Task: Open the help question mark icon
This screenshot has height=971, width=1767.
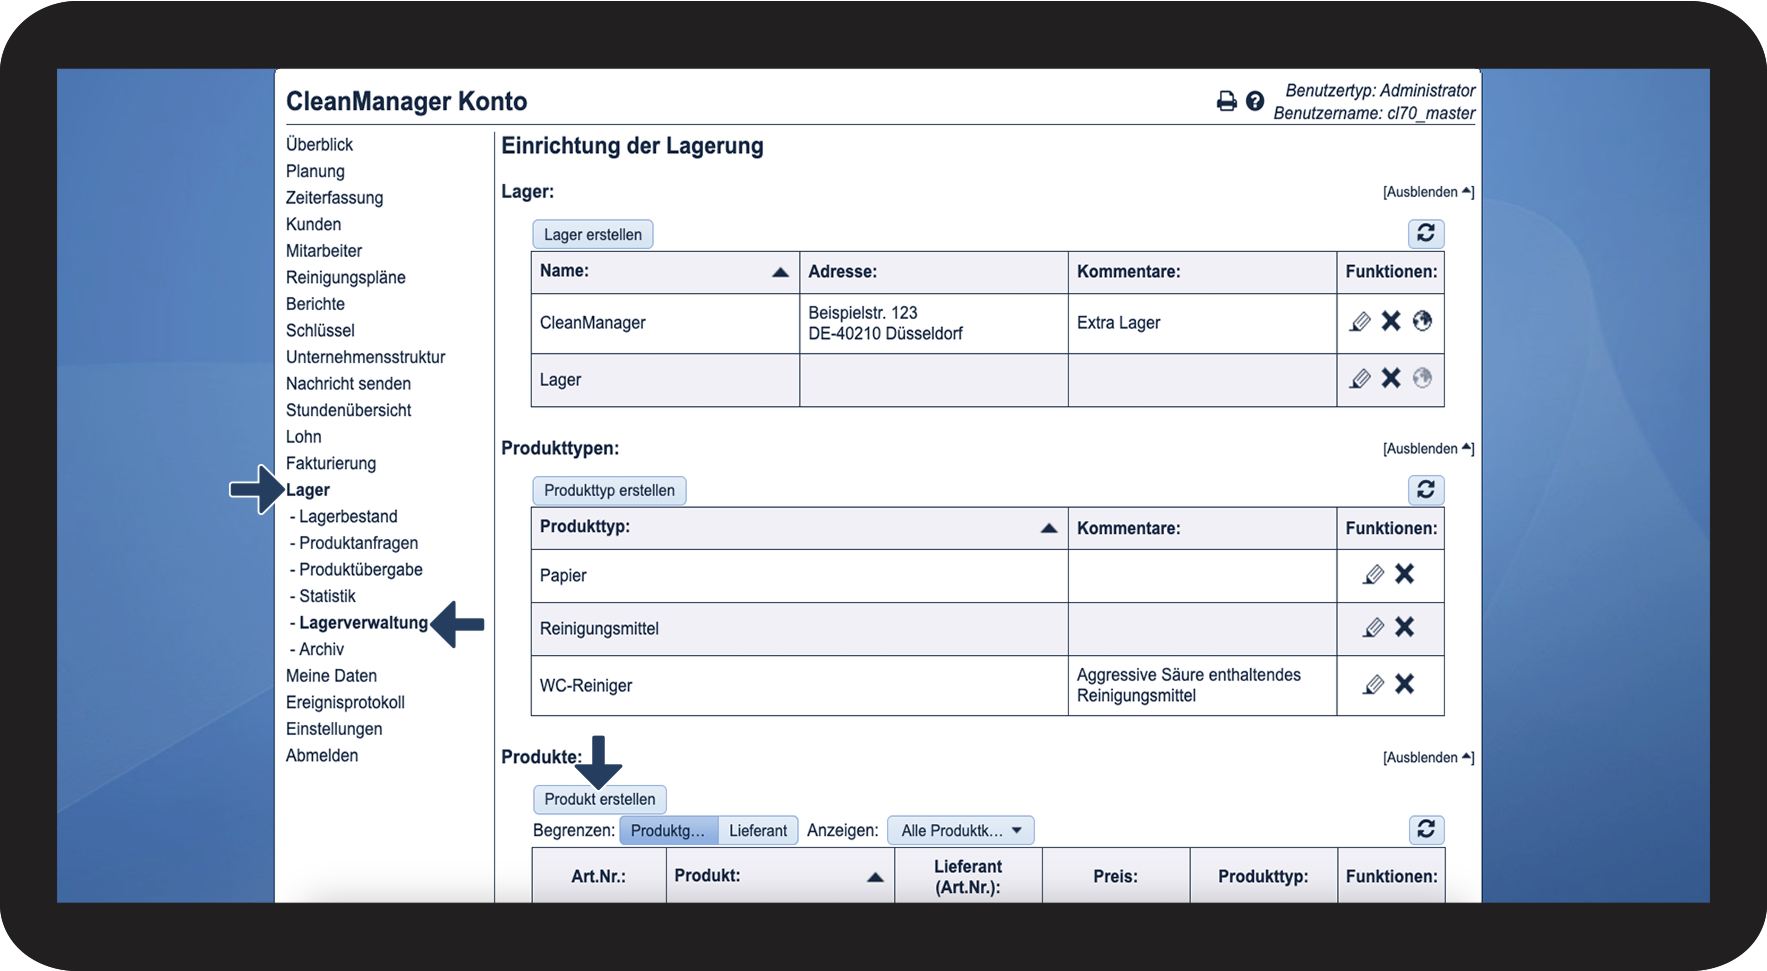Action: [1255, 101]
